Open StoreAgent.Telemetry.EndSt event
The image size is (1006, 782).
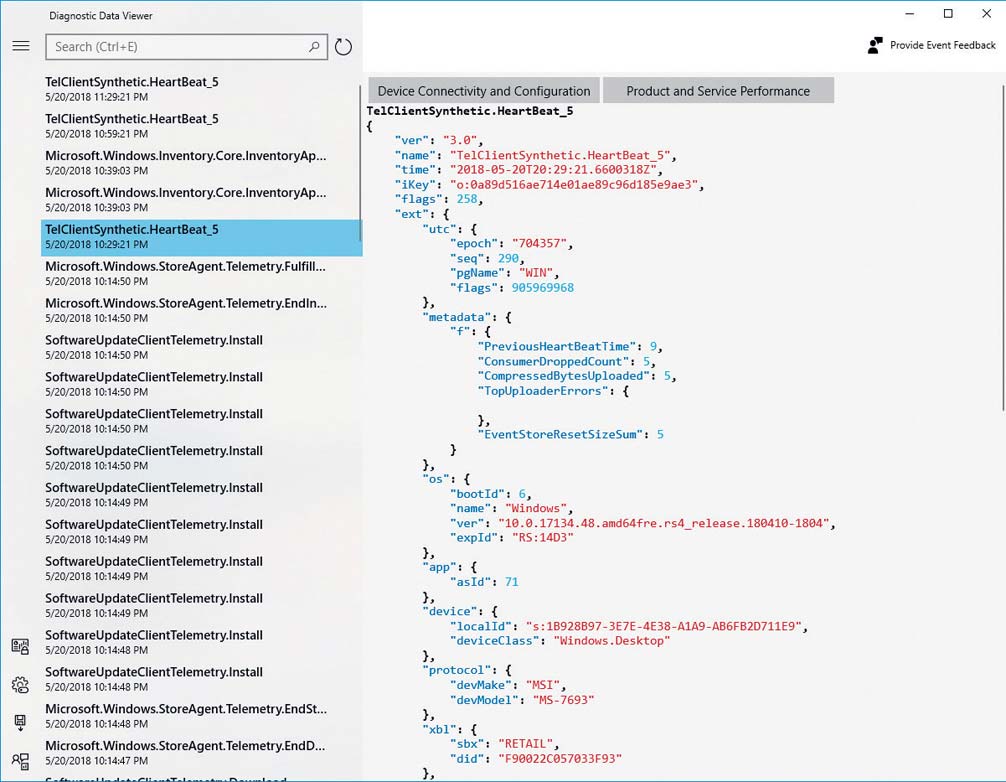tap(201, 716)
